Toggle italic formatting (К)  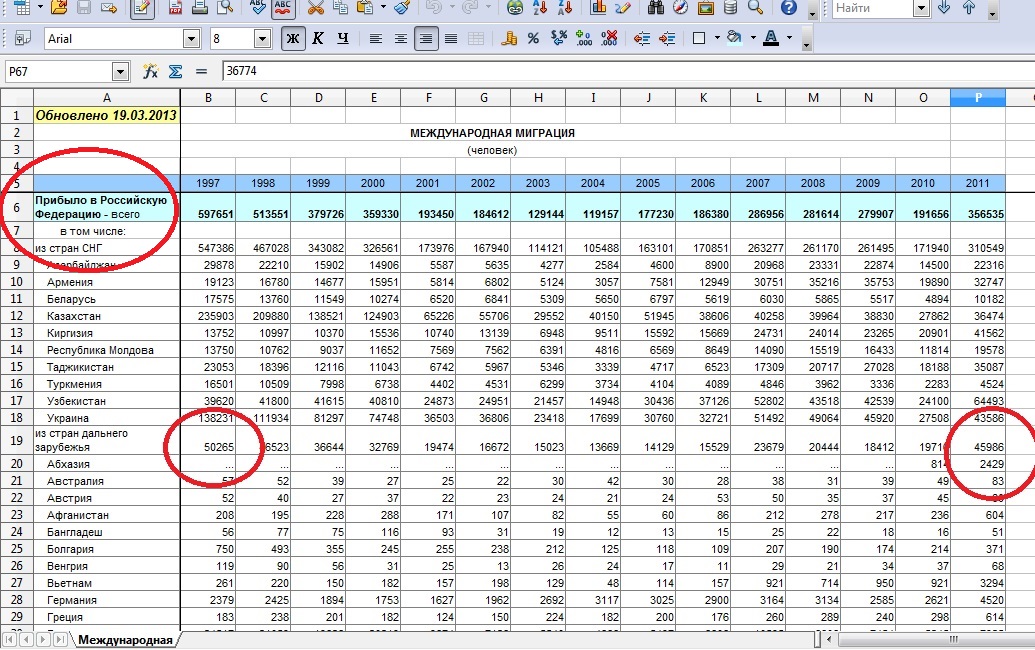point(318,39)
